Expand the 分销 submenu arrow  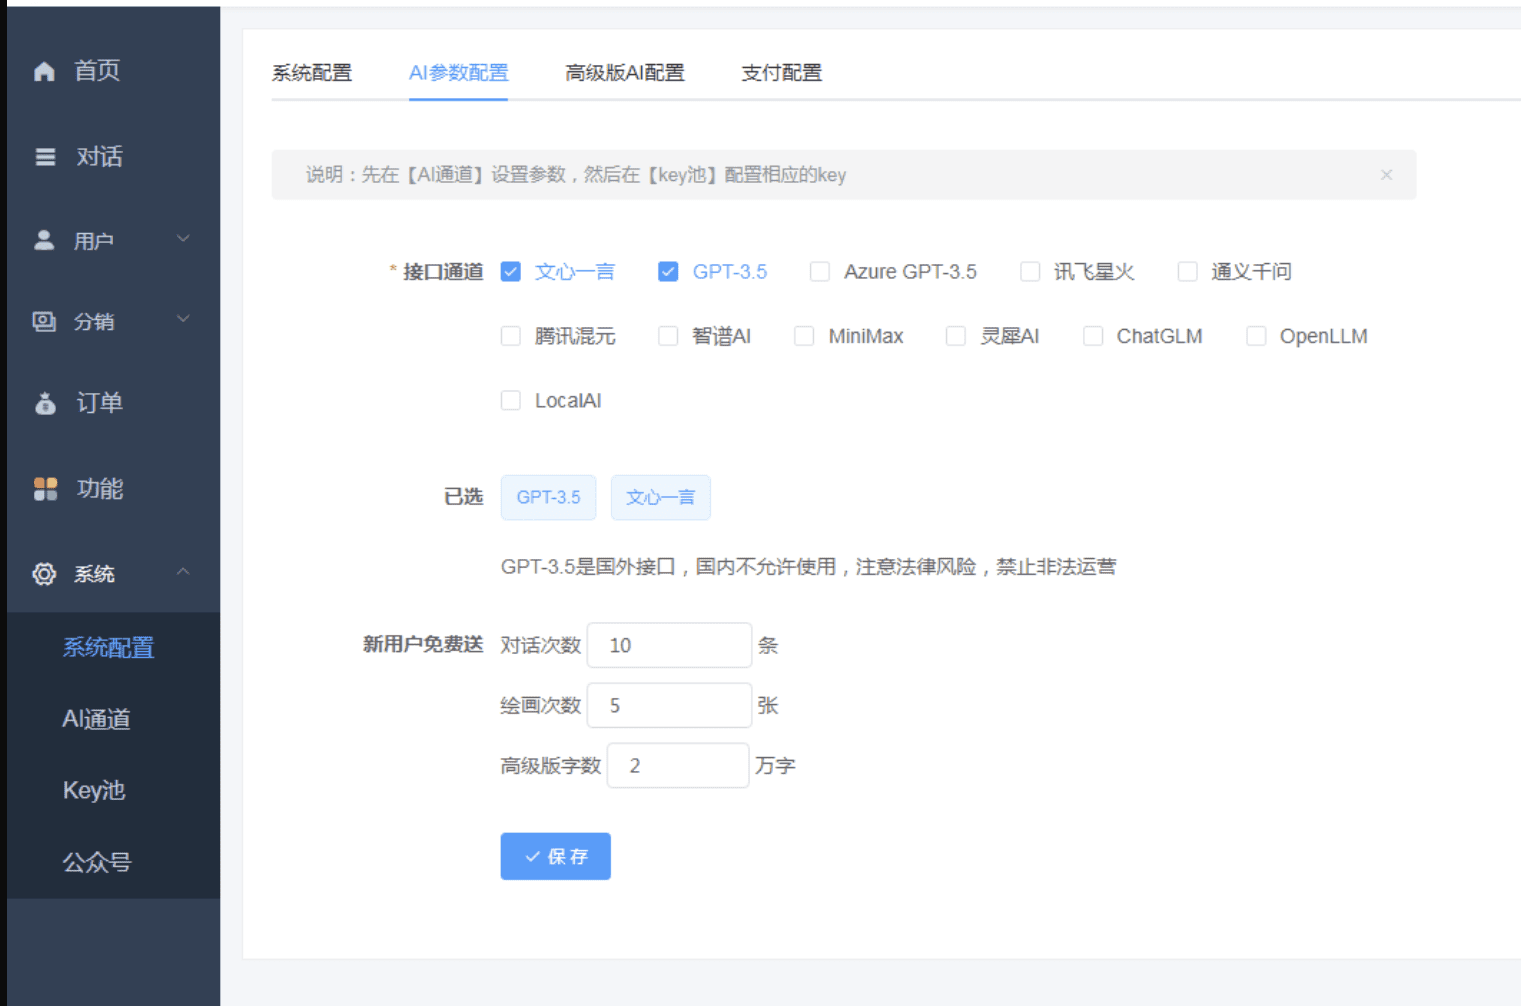(x=183, y=319)
